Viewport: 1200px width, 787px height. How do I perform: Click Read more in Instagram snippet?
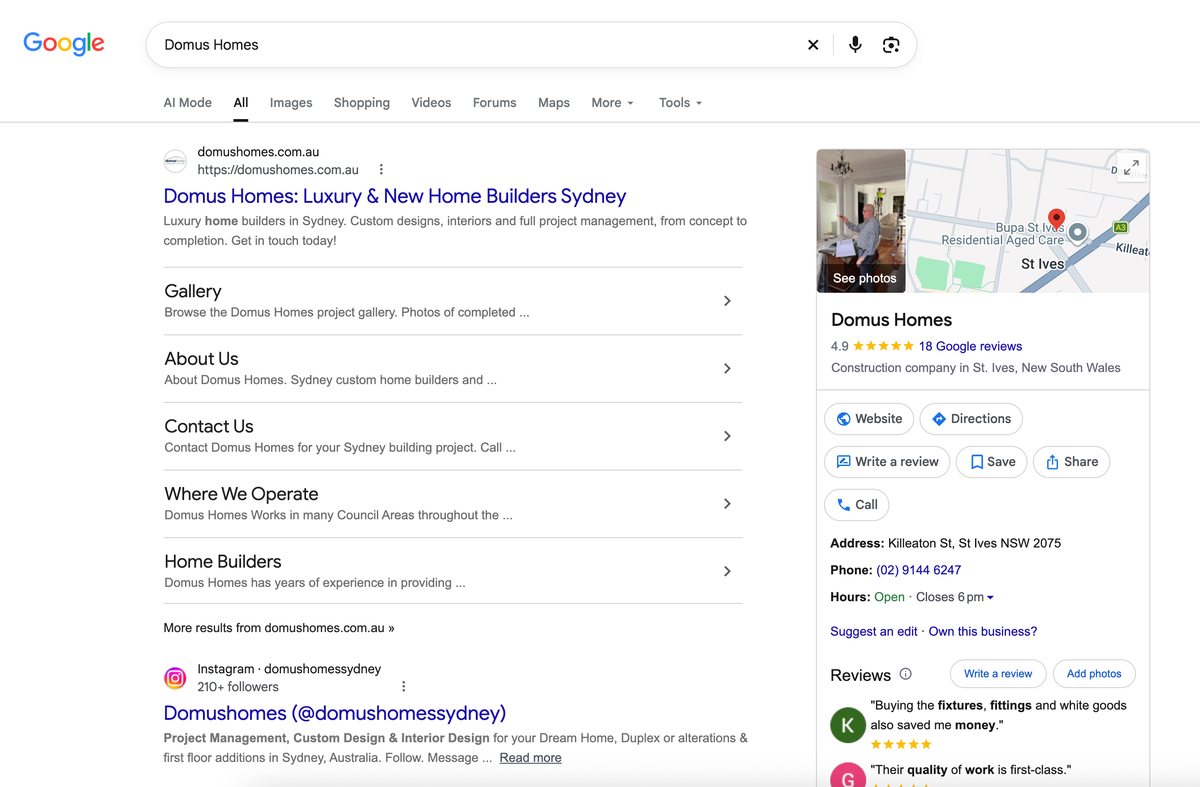(530, 758)
